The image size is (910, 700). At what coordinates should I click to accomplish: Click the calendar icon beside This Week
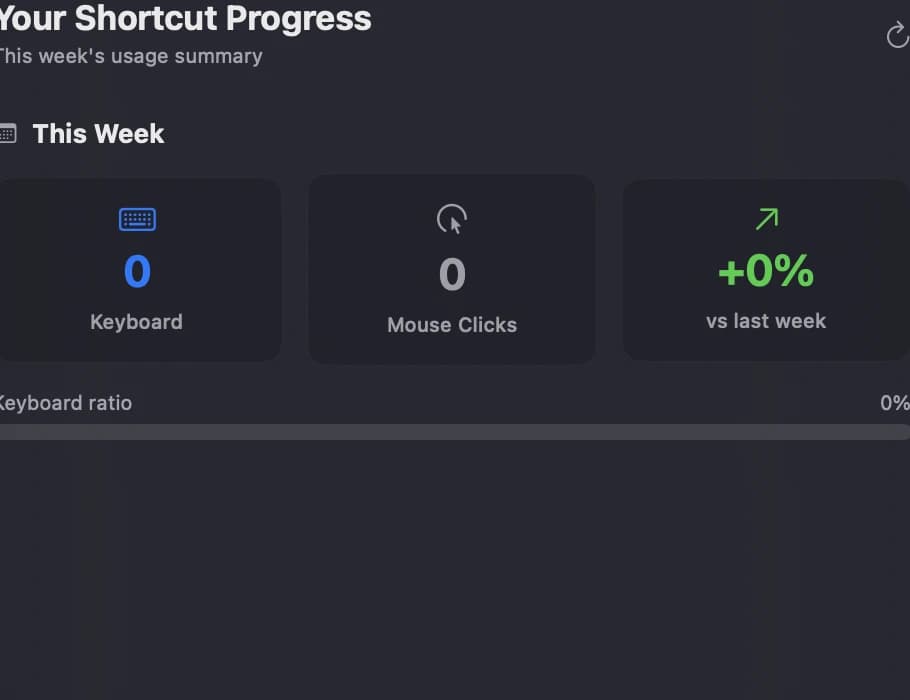click(x=8, y=132)
